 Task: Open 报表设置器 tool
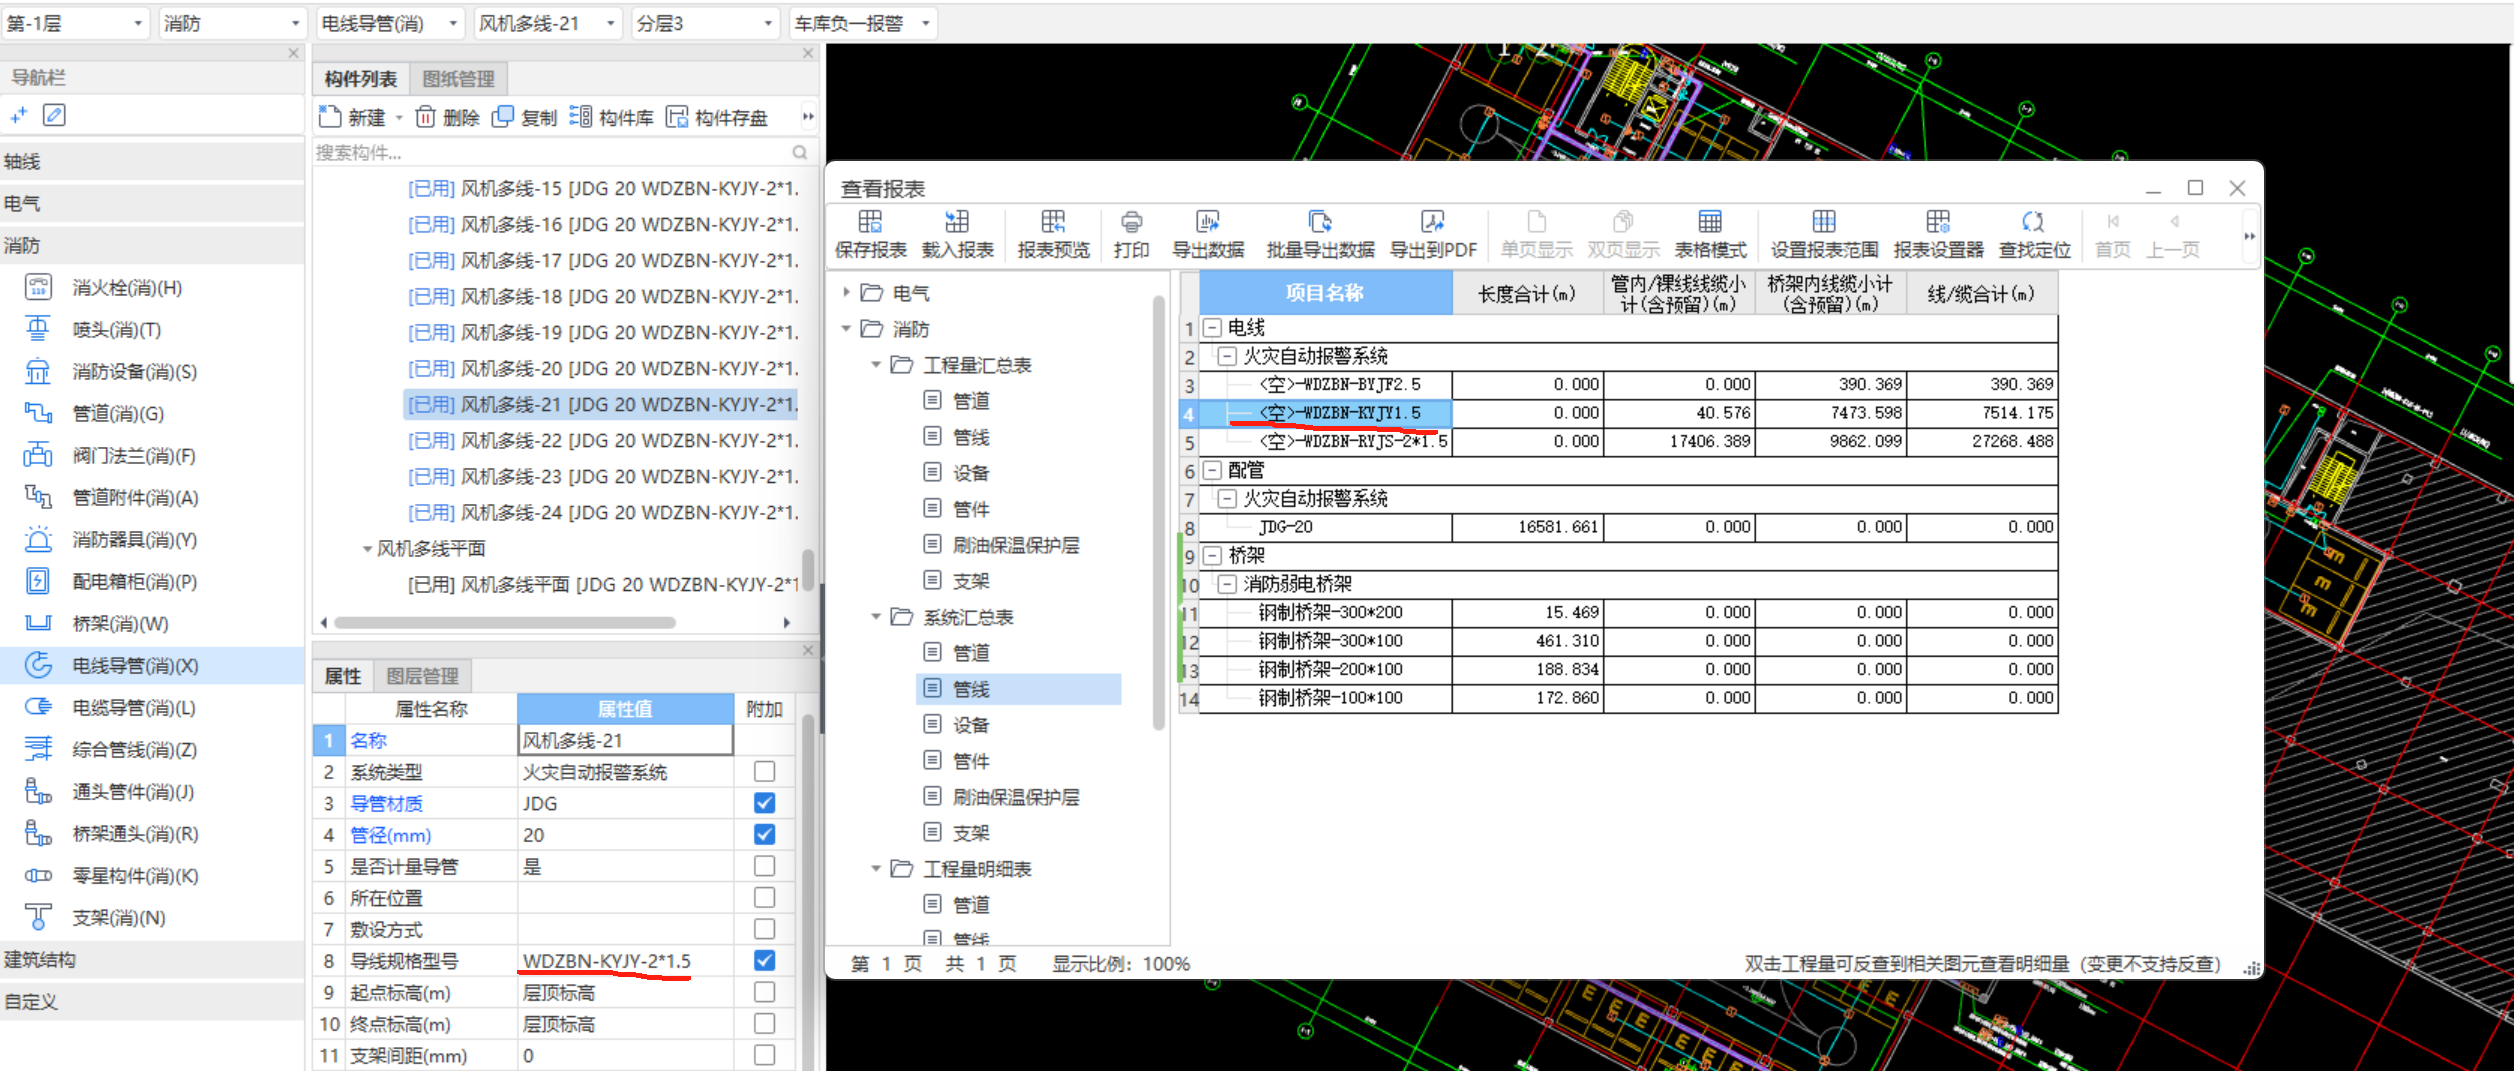(1938, 235)
